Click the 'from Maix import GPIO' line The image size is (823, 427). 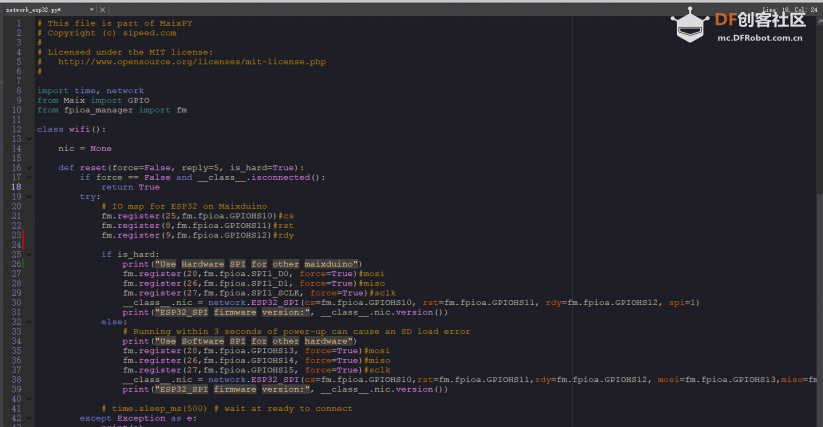tap(93, 100)
